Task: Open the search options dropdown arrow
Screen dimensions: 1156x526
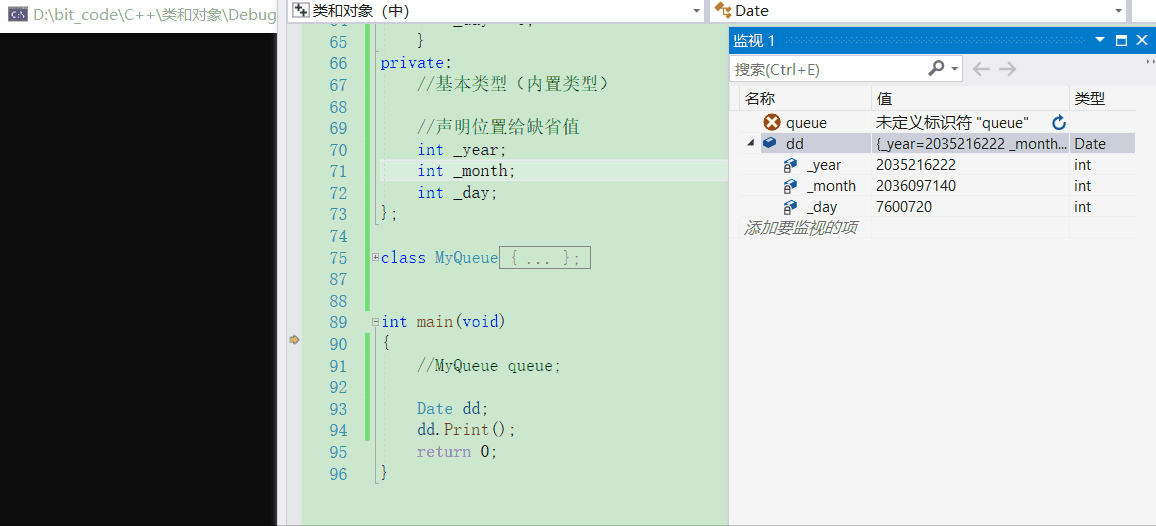Action: pyautogui.click(x=955, y=69)
